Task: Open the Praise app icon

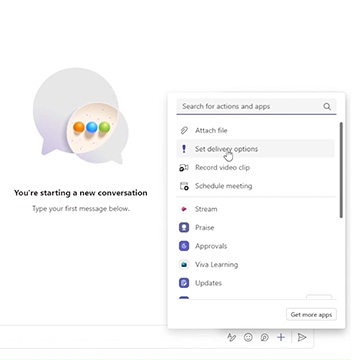Action: coord(184,228)
